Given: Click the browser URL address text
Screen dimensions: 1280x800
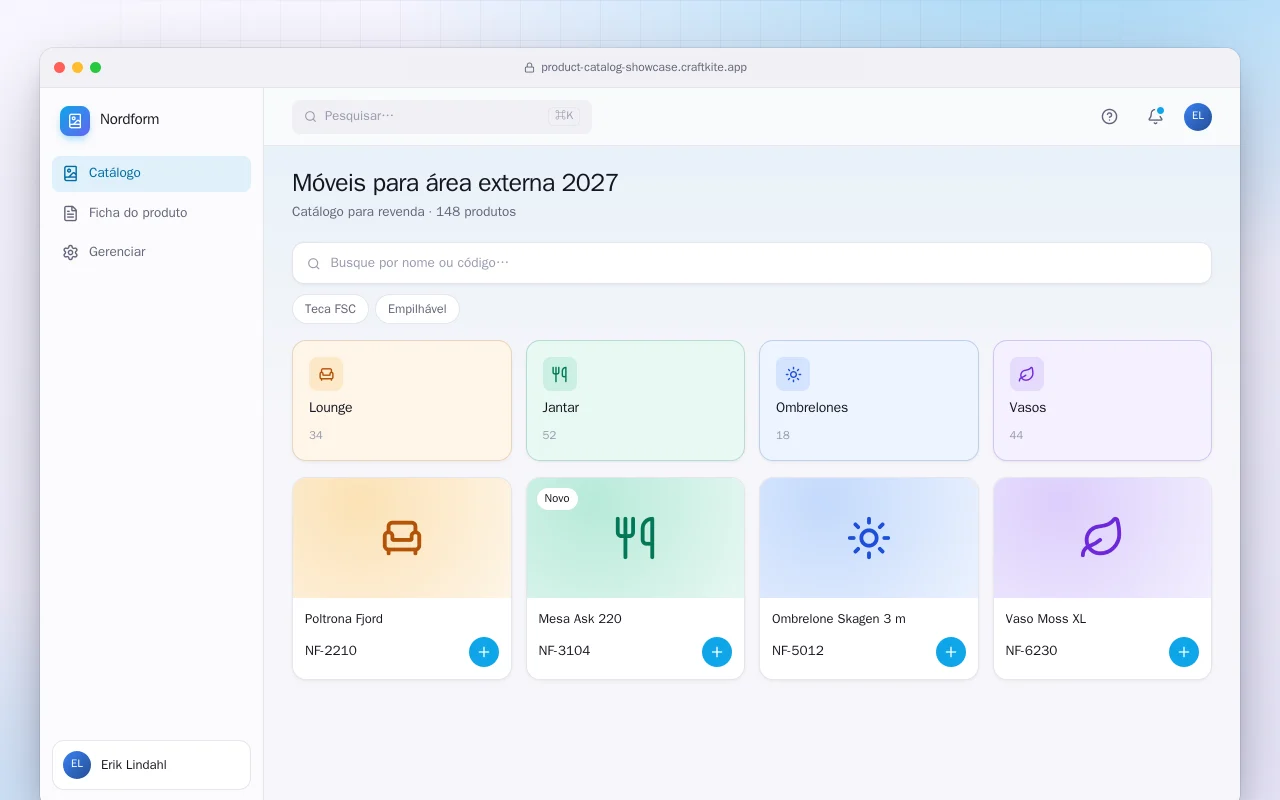Looking at the screenshot, I should coord(644,68).
